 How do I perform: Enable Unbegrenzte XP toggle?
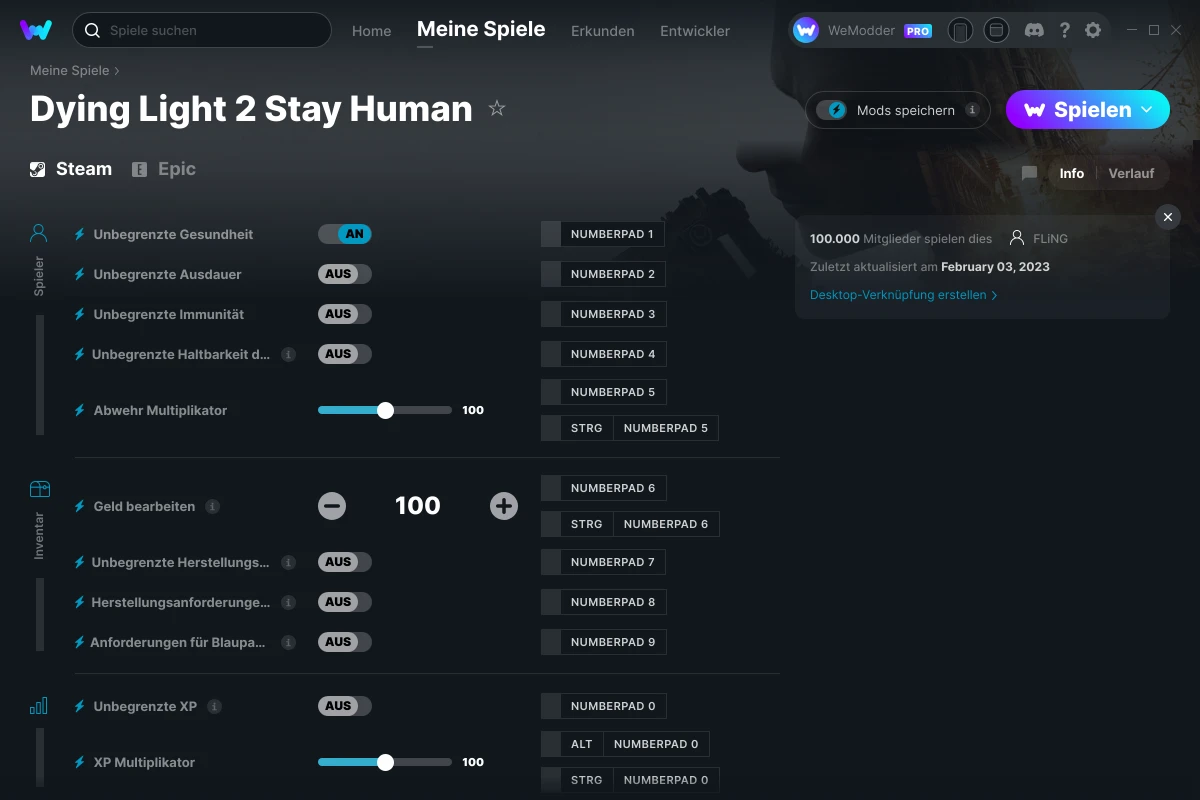click(345, 706)
